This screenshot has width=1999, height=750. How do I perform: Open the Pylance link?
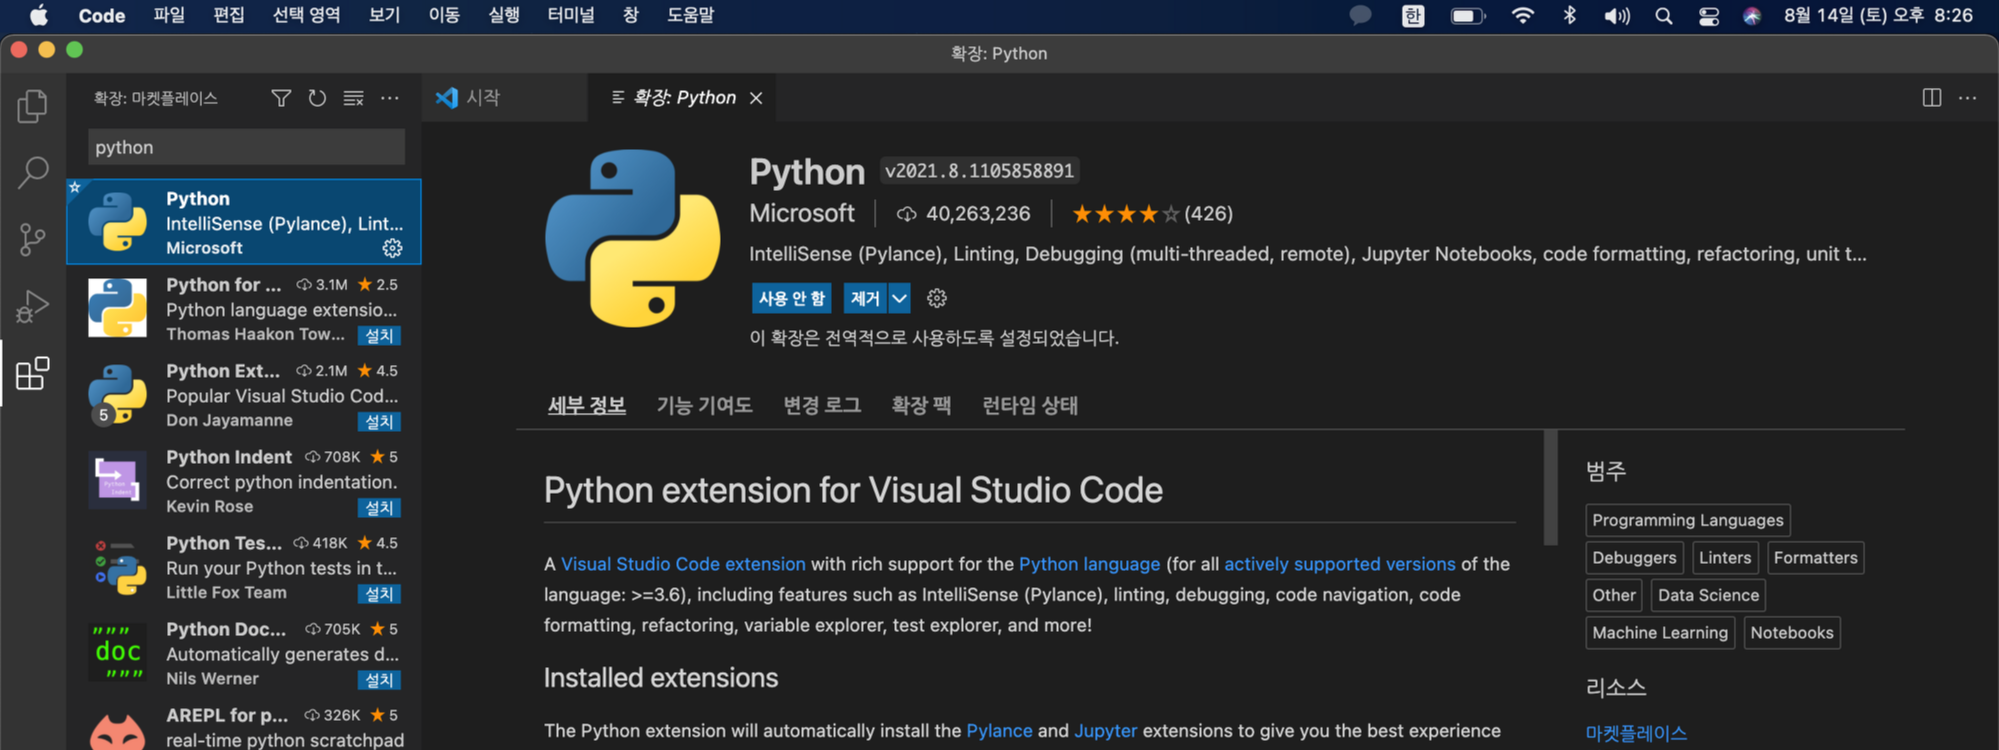[999, 731]
